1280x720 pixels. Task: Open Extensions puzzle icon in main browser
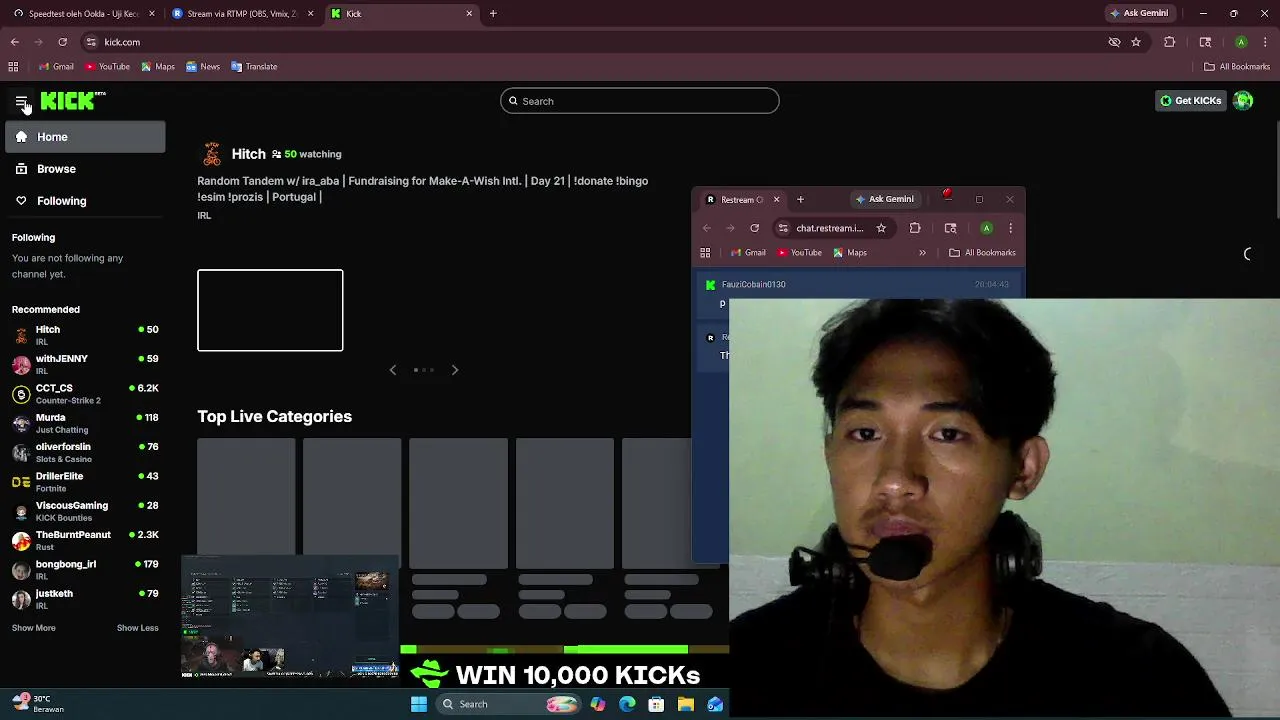[x=1169, y=42]
